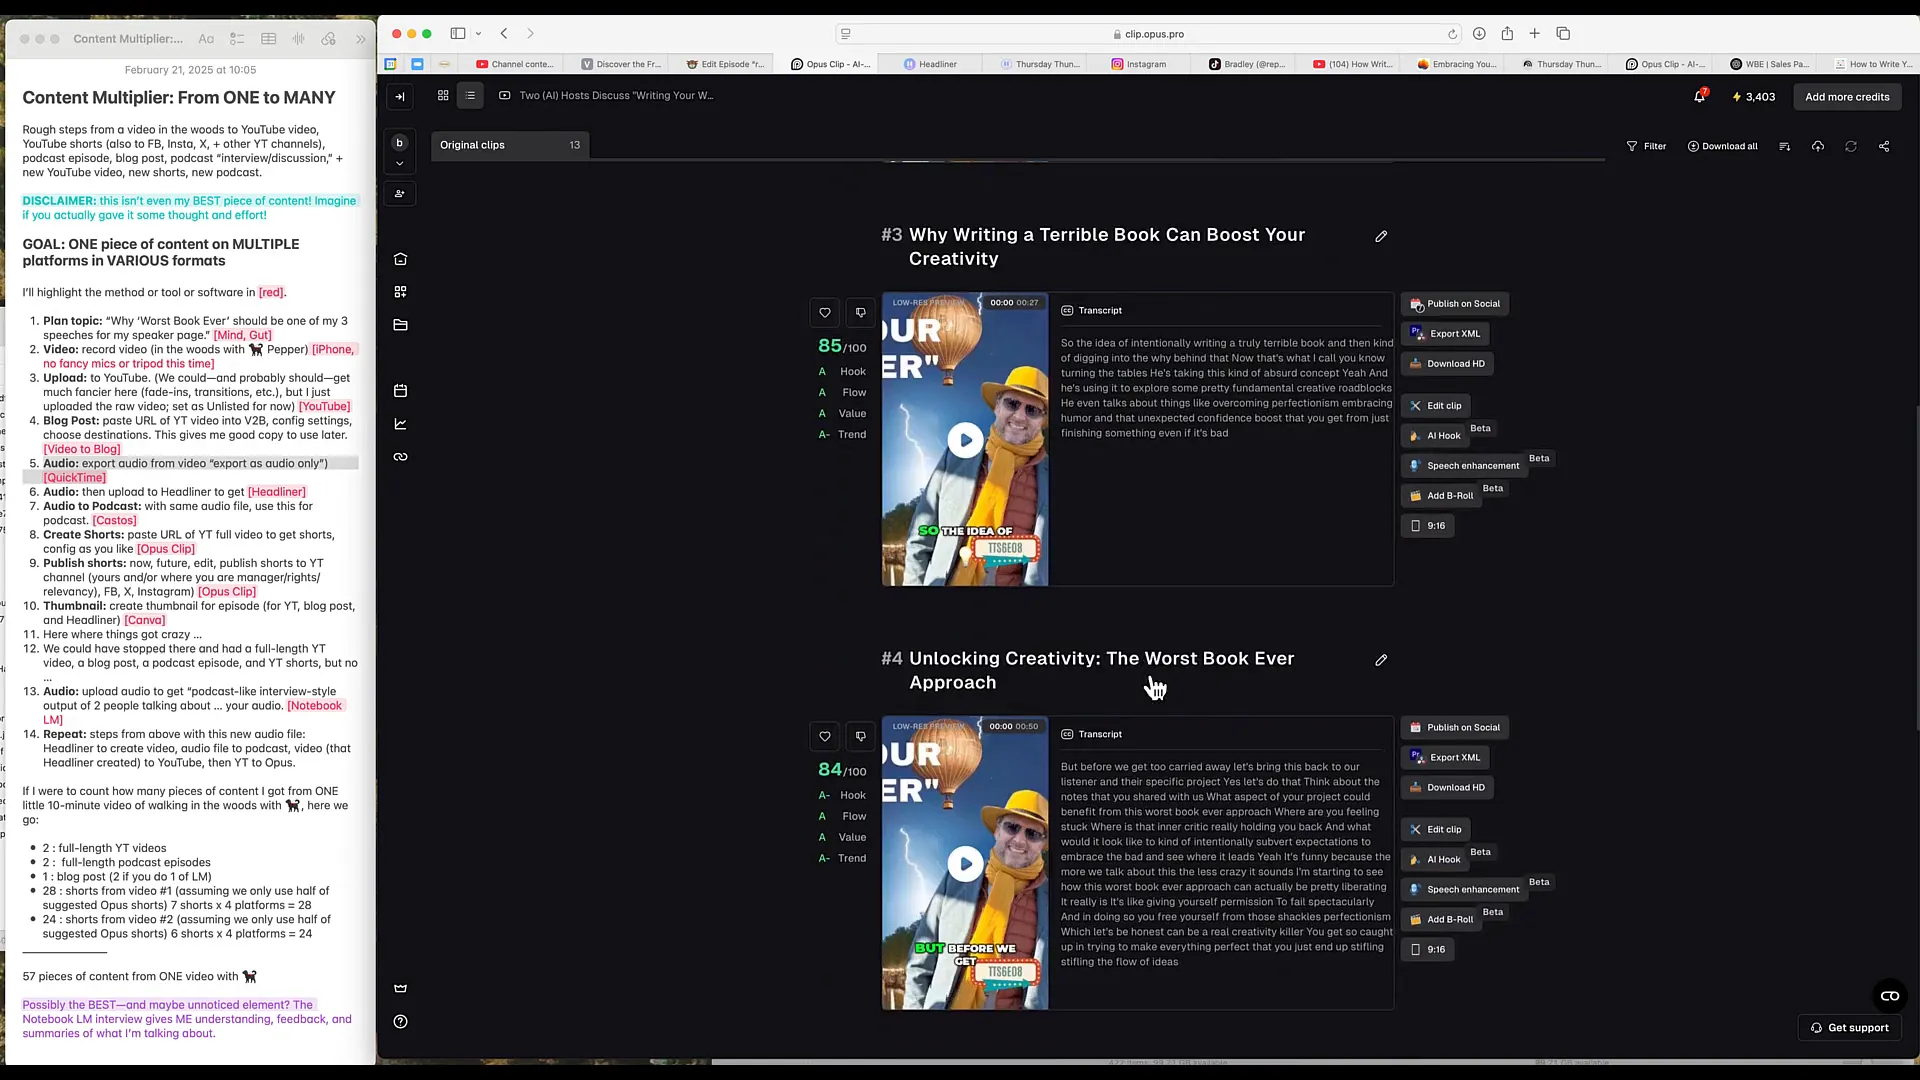Open the 9:16 aspect ratio selector for clip #3
Viewport: 1920px width, 1080px height.
click(1428, 526)
